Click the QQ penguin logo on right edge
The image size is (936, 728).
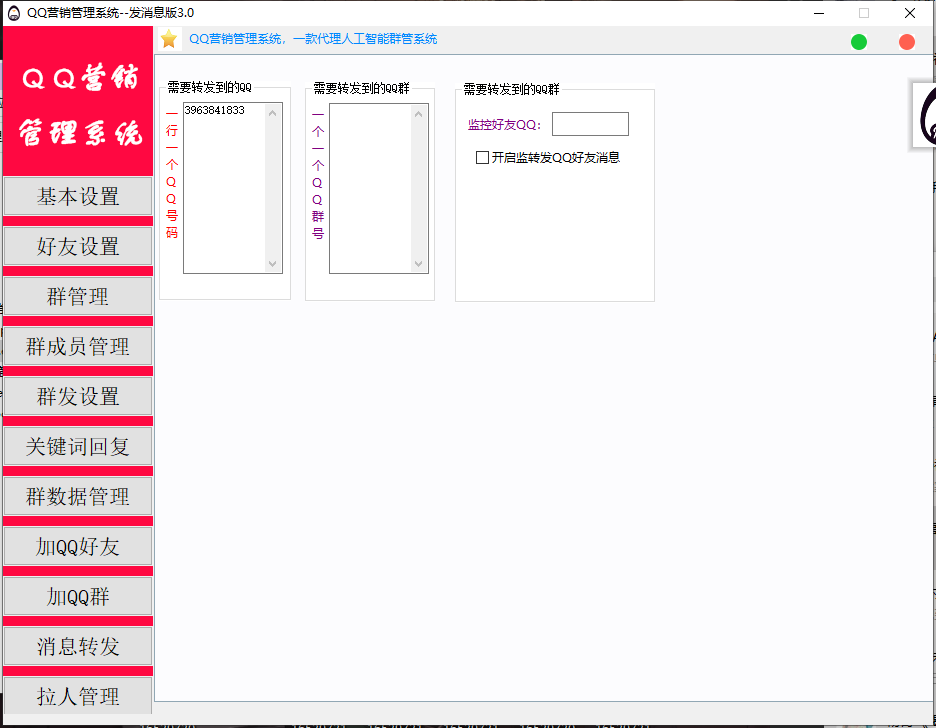(x=924, y=115)
